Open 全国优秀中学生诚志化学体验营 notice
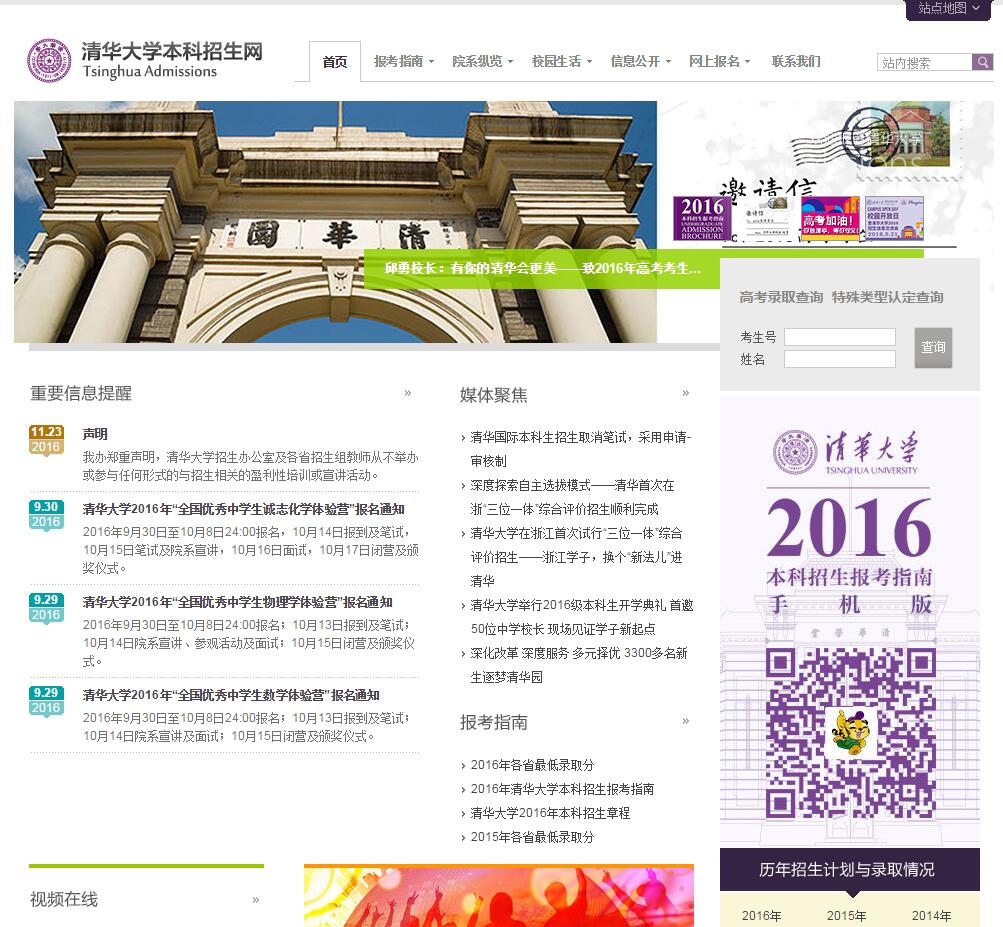This screenshot has height=927, width=1003. point(243,509)
